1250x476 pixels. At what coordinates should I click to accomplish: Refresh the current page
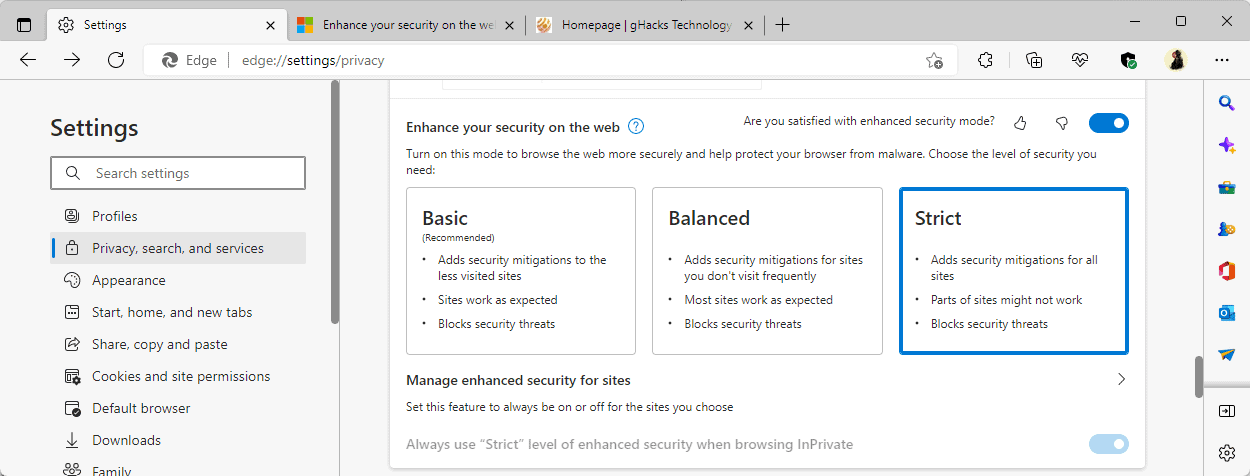point(116,60)
